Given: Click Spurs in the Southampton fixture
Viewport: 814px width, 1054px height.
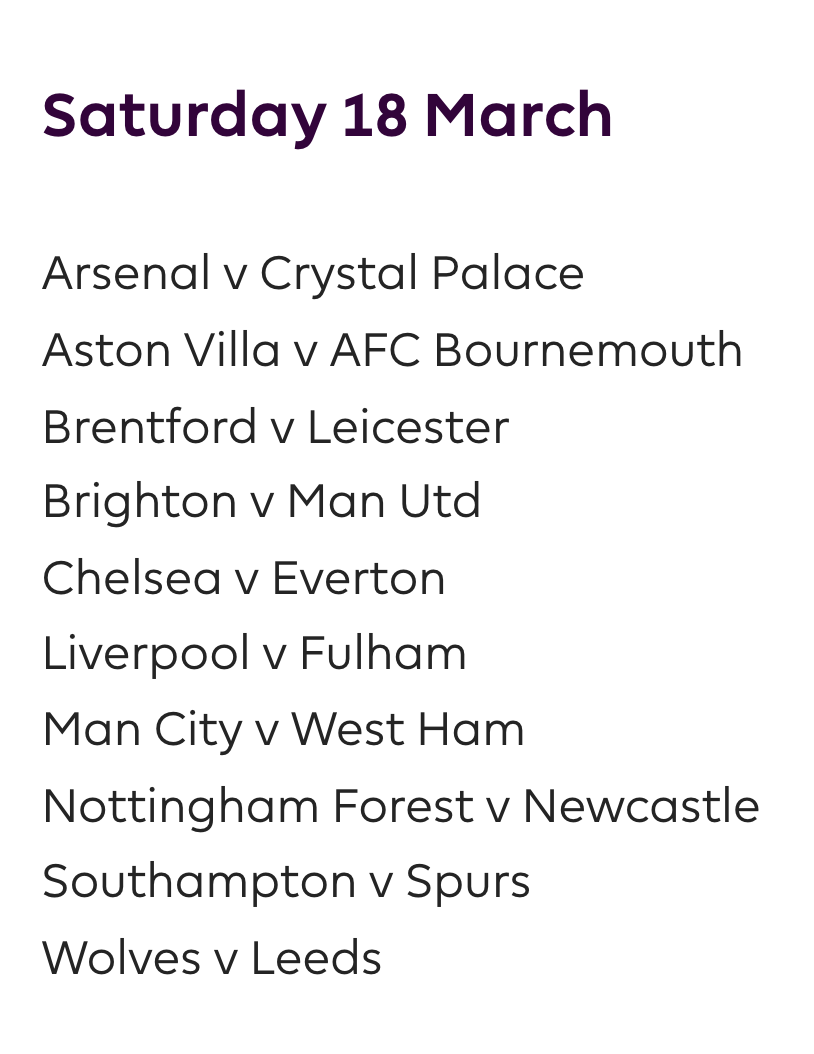Looking at the screenshot, I should (x=468, y=882).
